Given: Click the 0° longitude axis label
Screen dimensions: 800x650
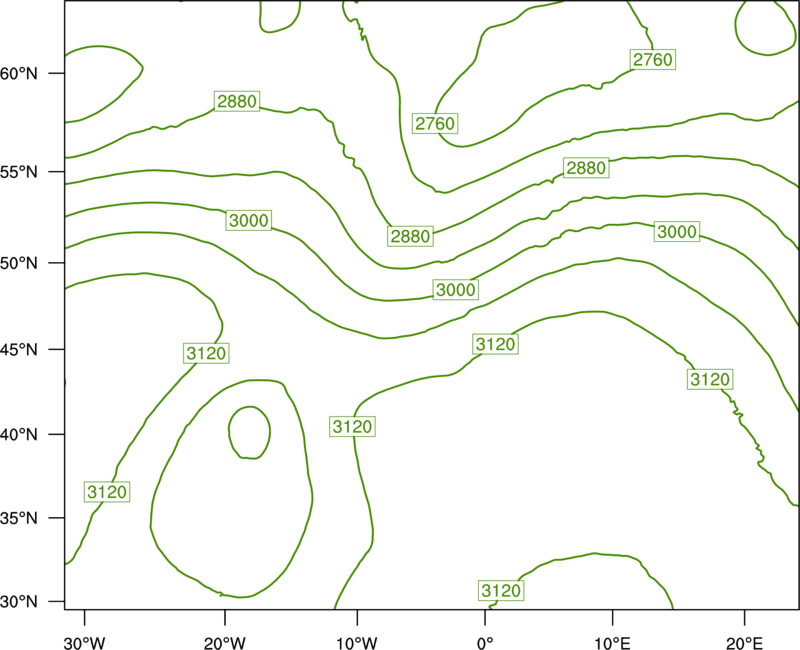Looking at the screenshot, I should tap(485, 643).
